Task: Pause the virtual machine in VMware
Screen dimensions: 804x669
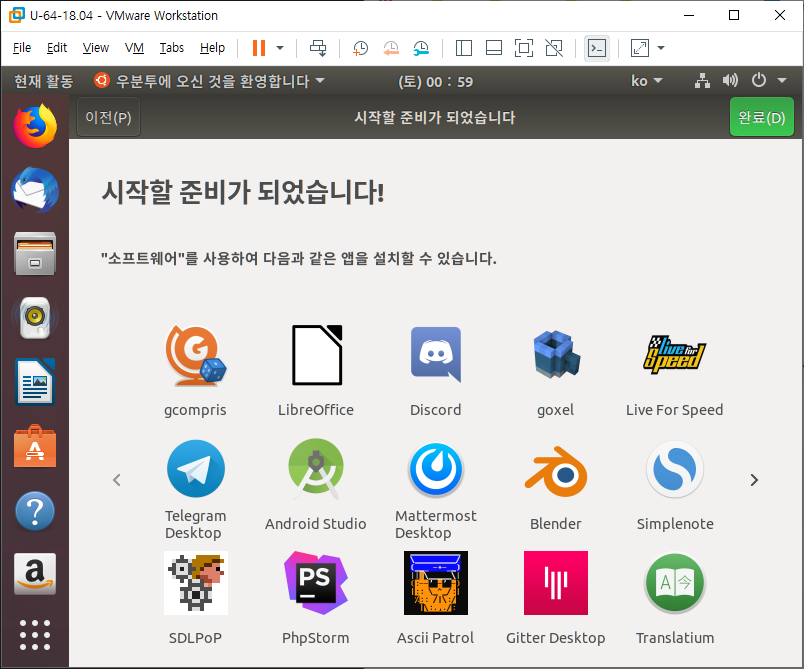Action: (259, 48)
